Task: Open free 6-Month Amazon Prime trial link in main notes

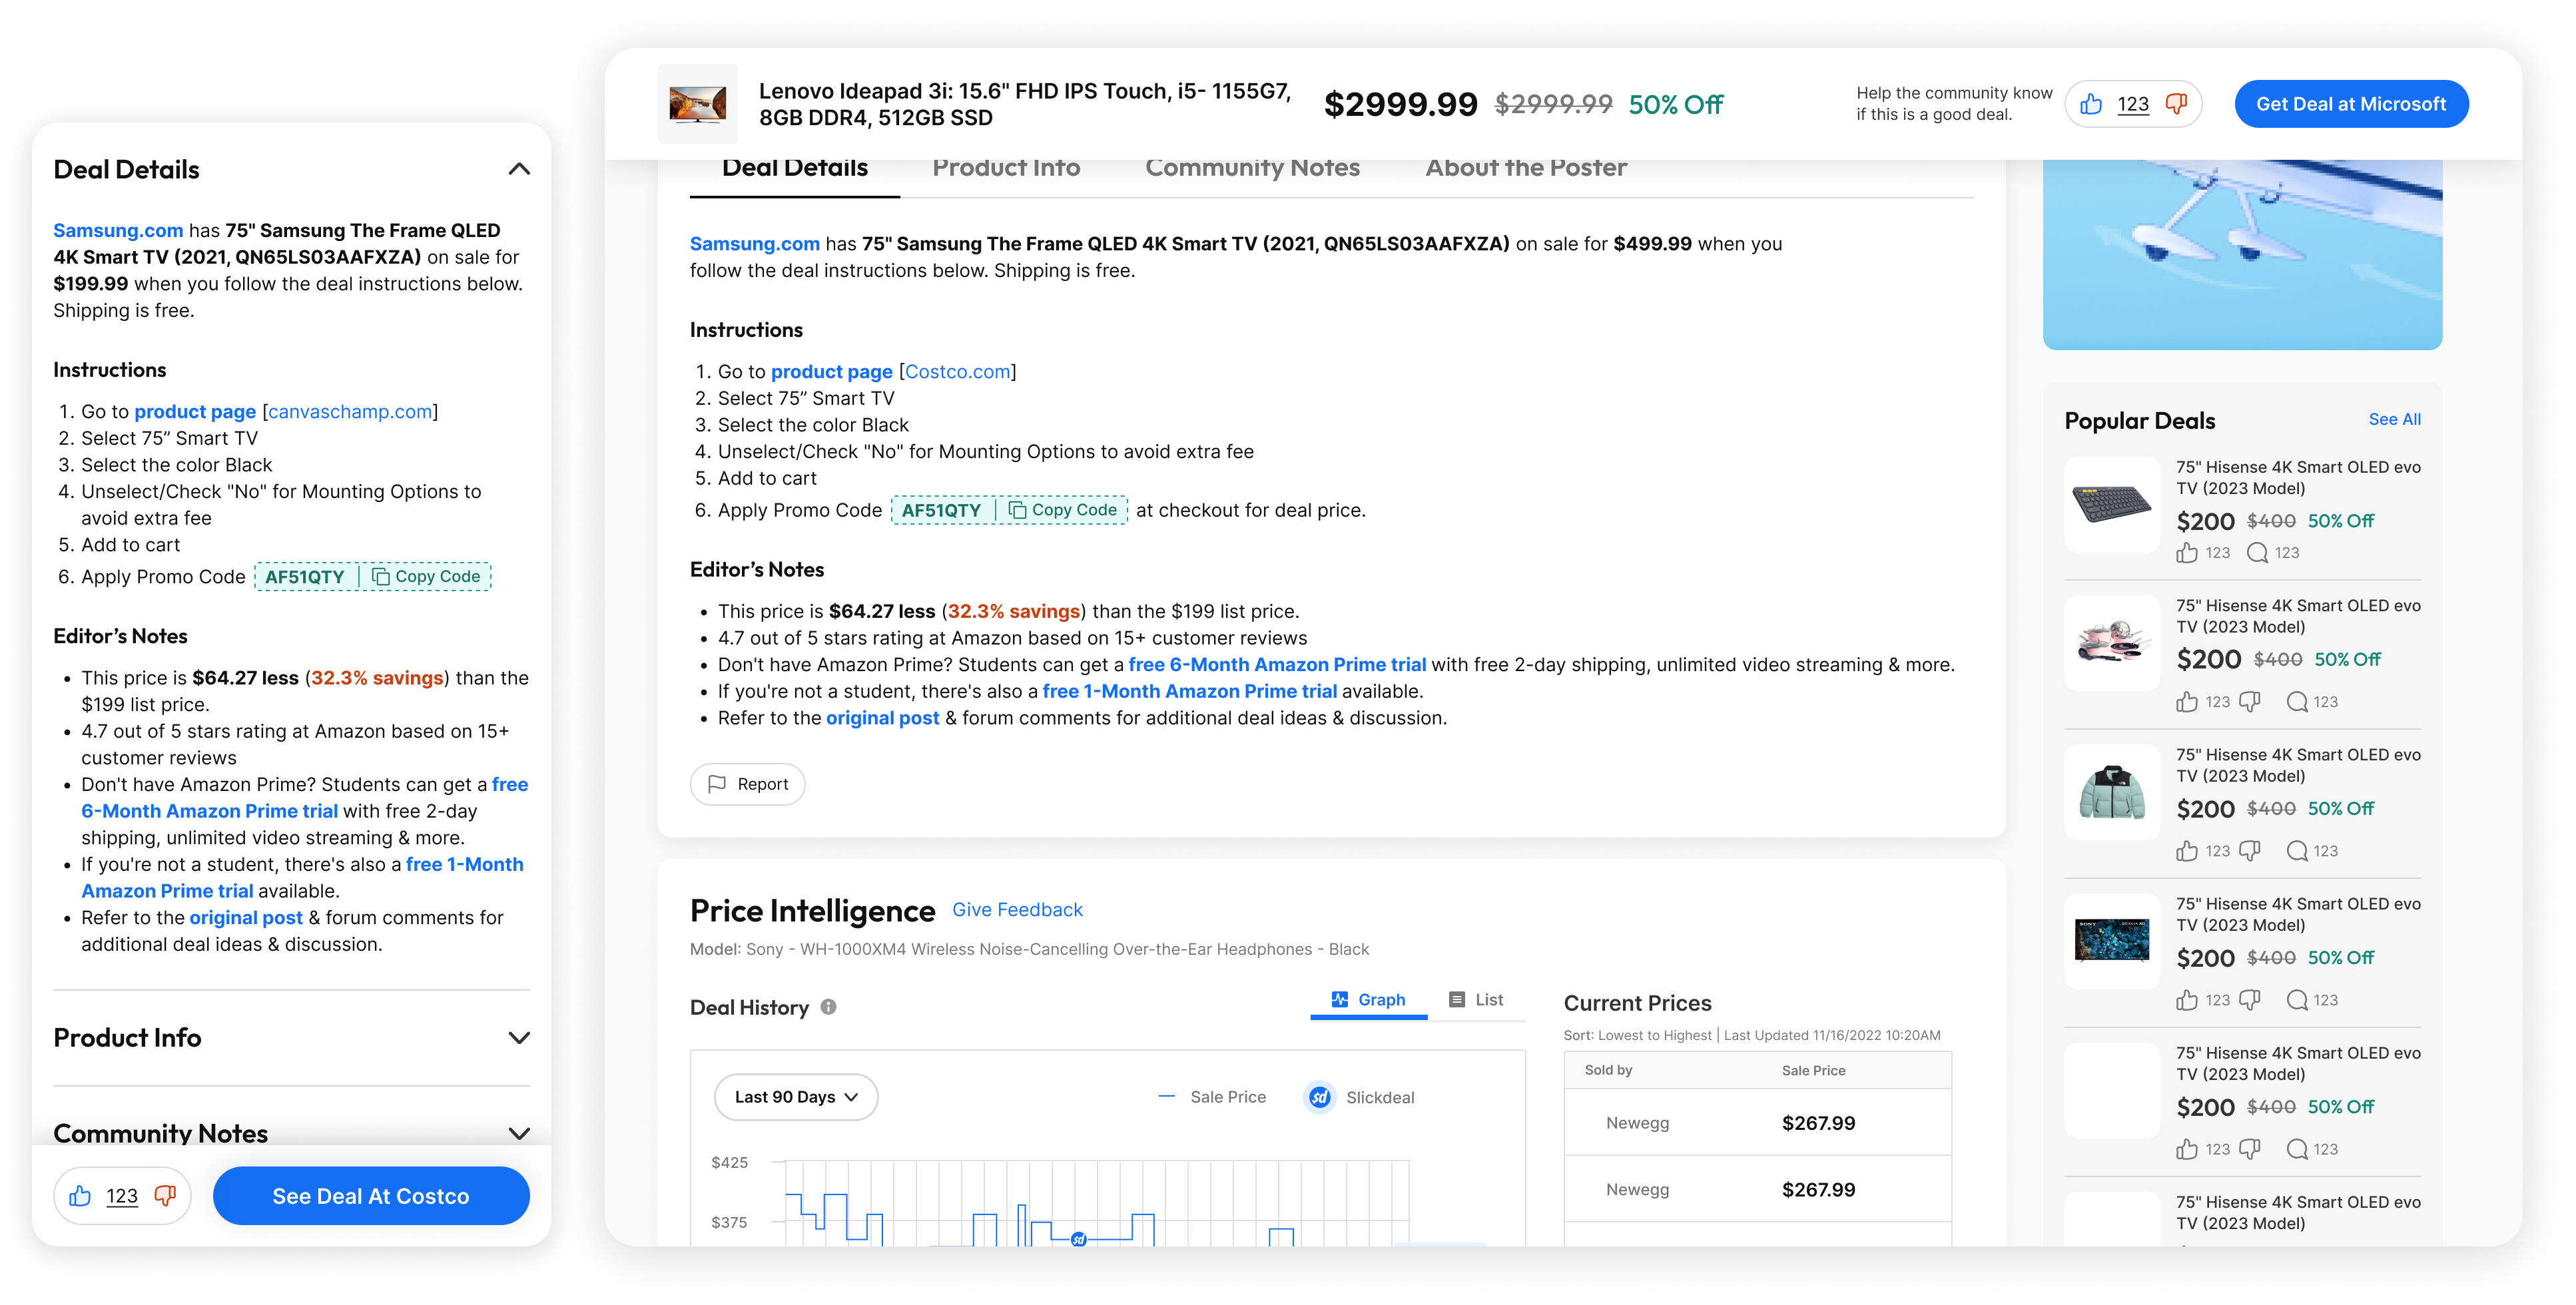Action: (1277, 665)
